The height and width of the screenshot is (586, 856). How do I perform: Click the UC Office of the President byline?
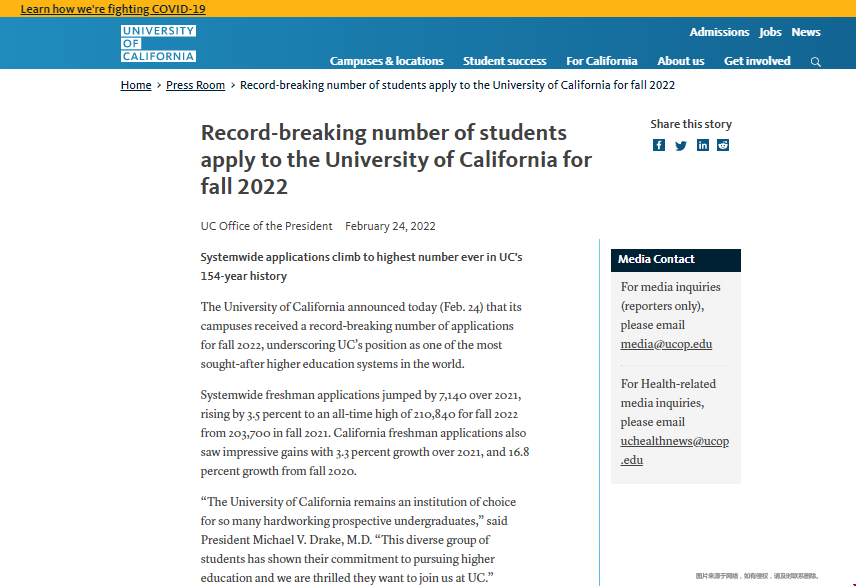266,226
